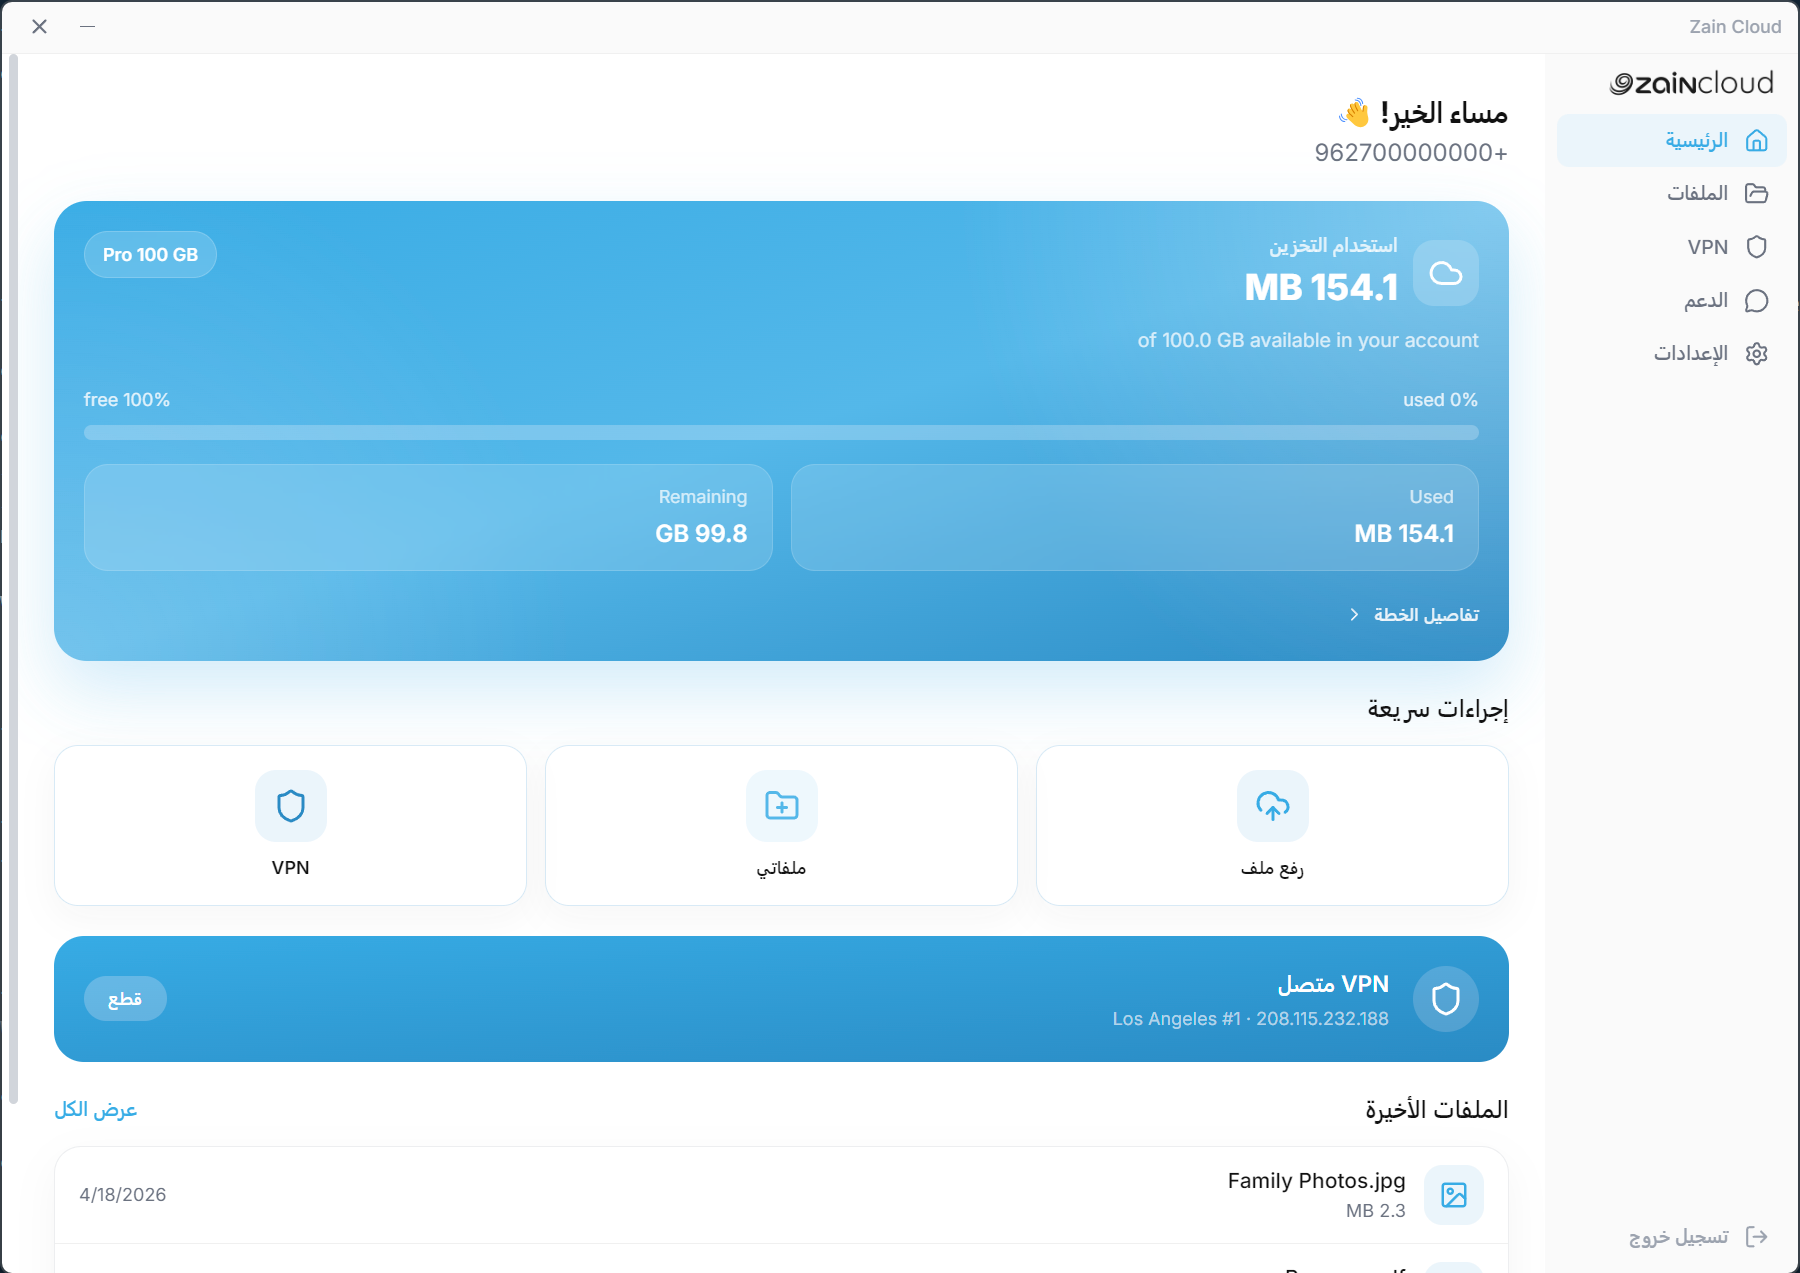Click the رفع ملف upload card

(1272, 825)
